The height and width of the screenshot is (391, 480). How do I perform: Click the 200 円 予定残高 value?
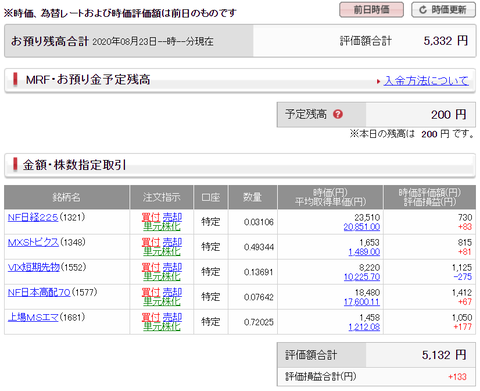(x=449, y=115)
